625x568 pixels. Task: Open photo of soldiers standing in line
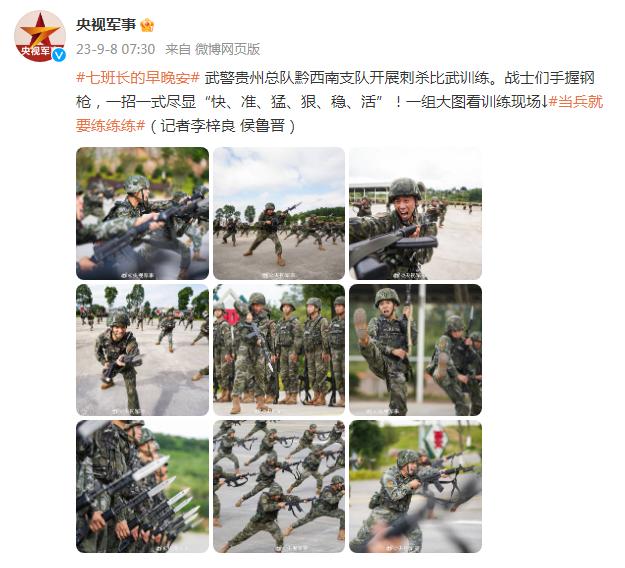[279, 350]
